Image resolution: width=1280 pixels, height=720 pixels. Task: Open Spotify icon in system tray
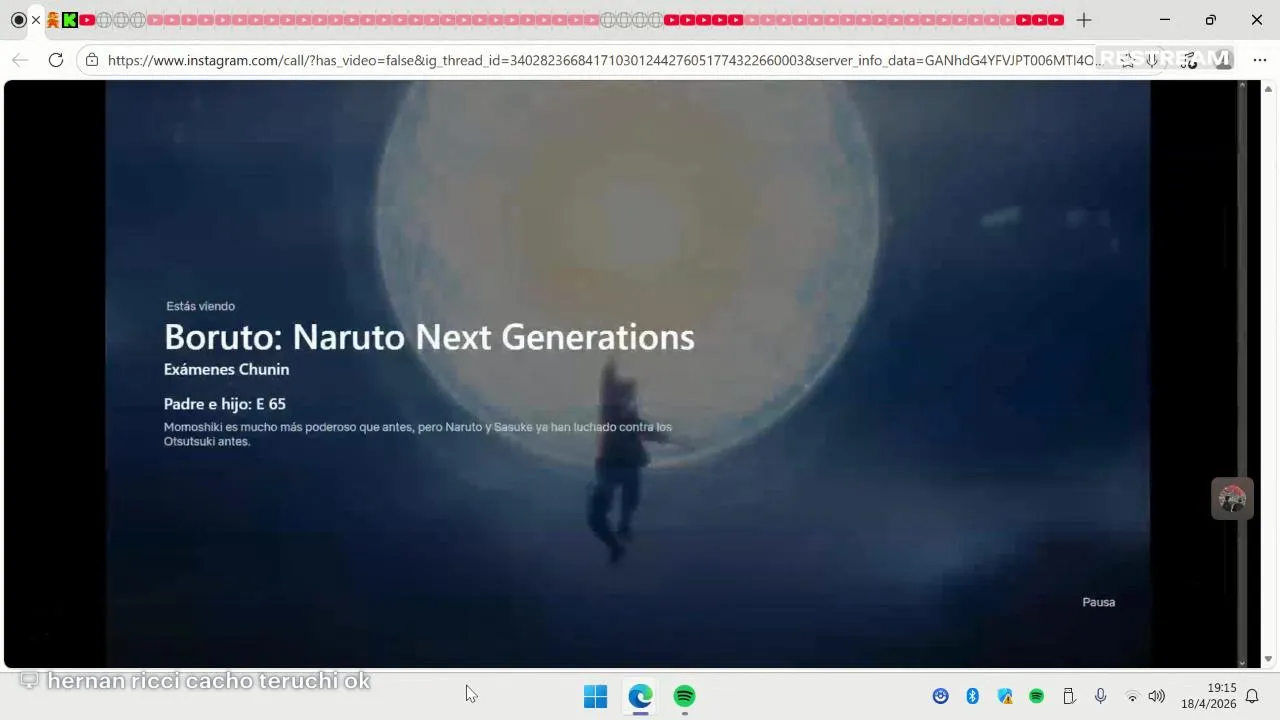(1037, 696)
